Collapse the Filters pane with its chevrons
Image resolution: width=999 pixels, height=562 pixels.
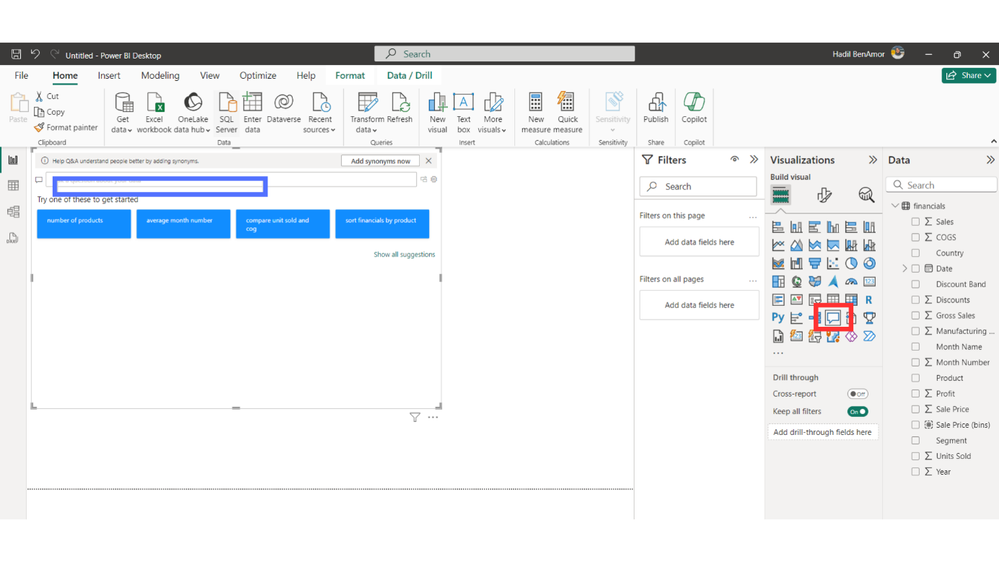[754, 159]
